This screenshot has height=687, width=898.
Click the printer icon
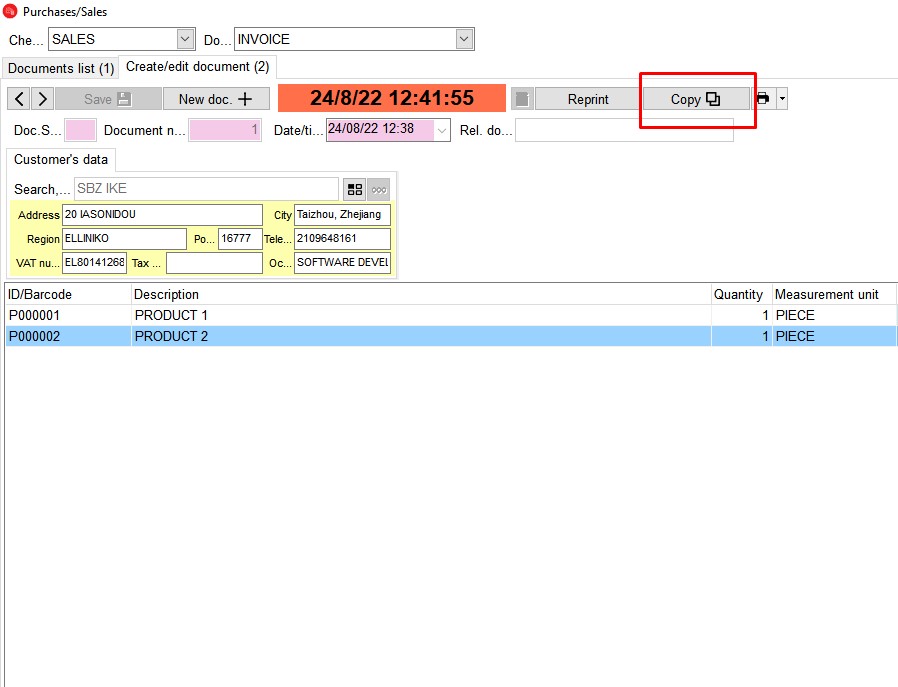point(763,99)
